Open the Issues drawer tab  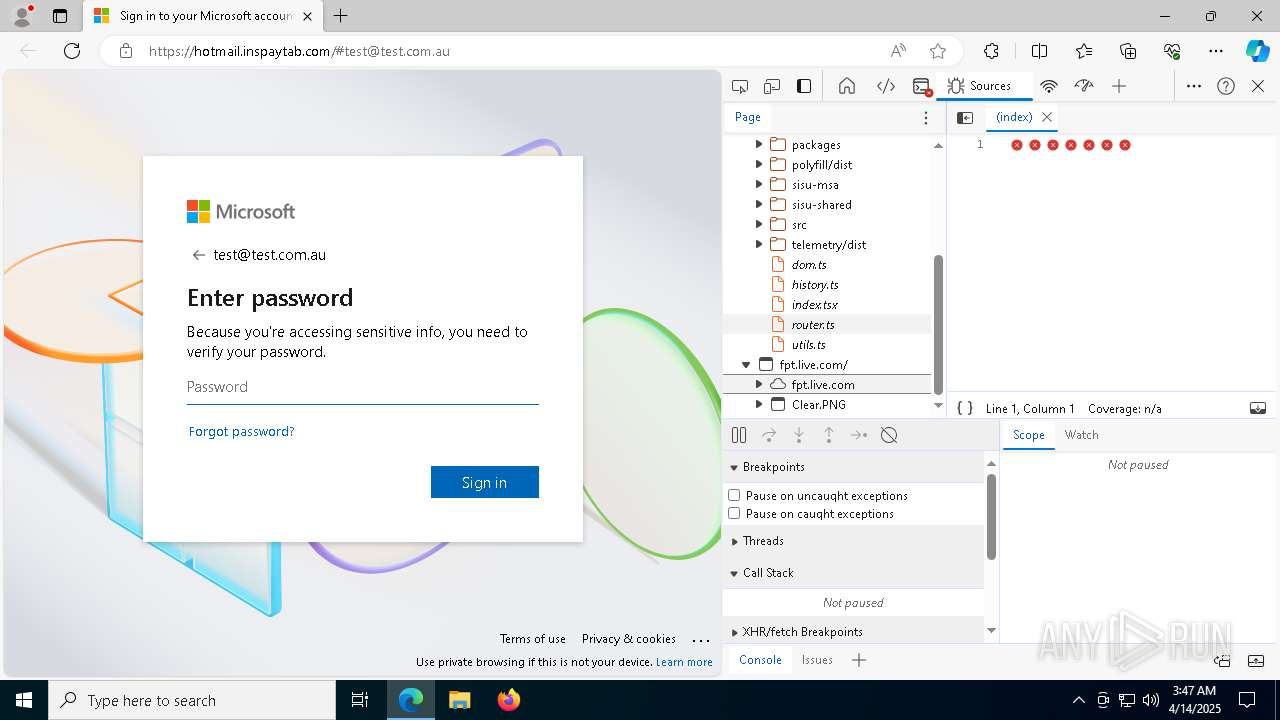(x=817, y=660)
